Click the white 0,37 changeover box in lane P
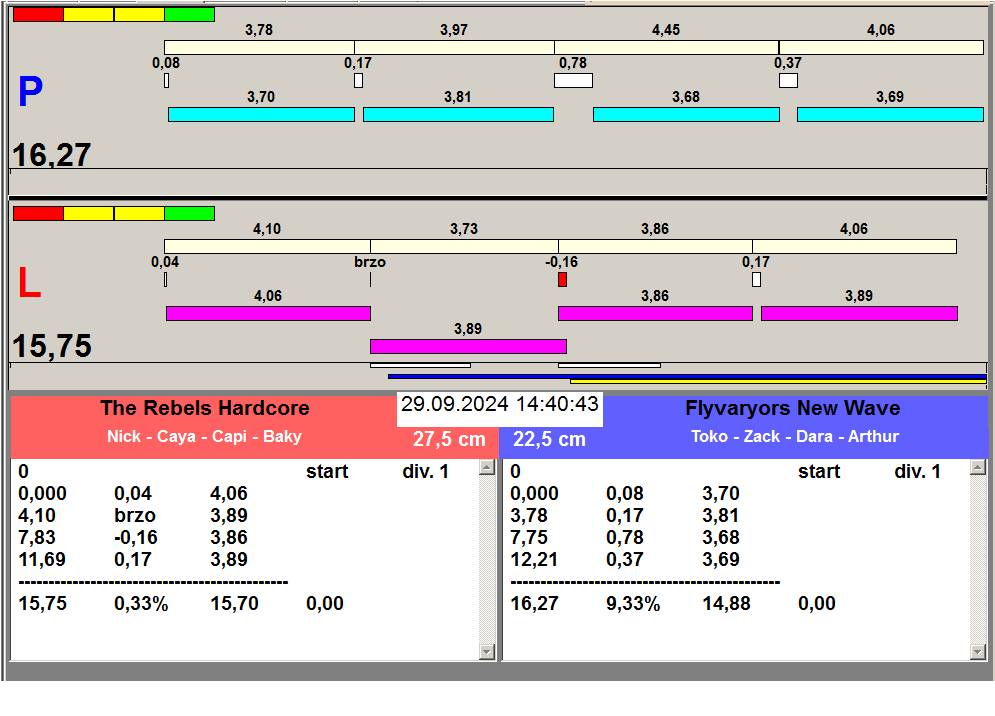The image size is (995, 716). coord(788,80)
